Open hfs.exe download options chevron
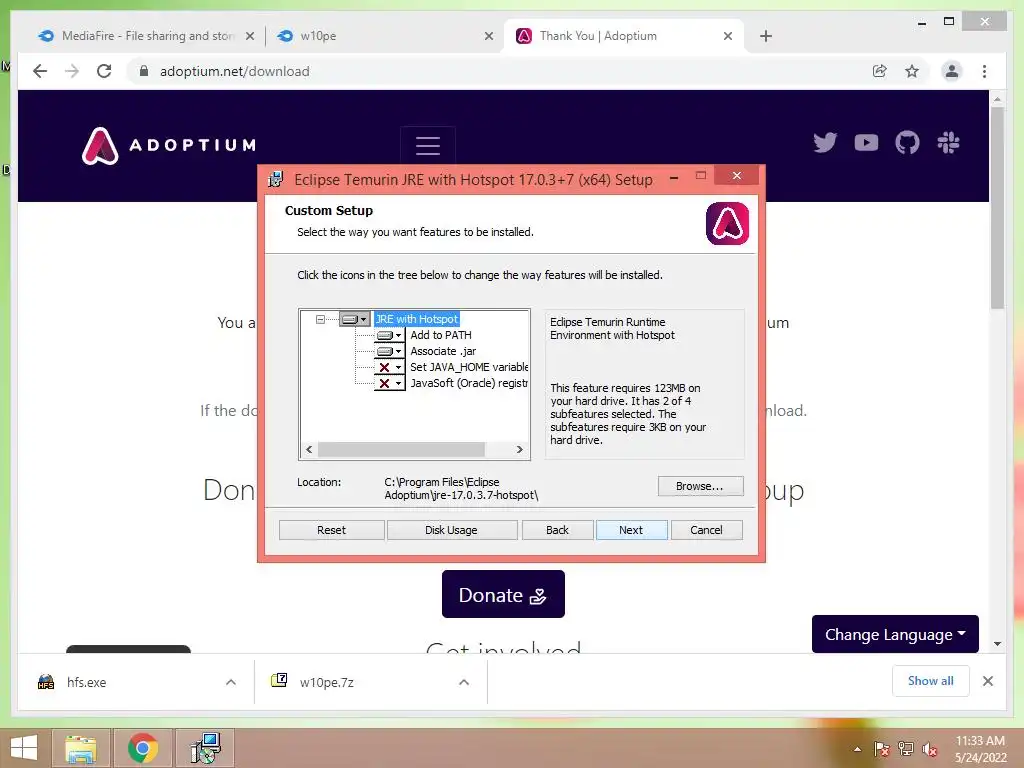This screenshot has width=1024, height=768. click(231, 682)
